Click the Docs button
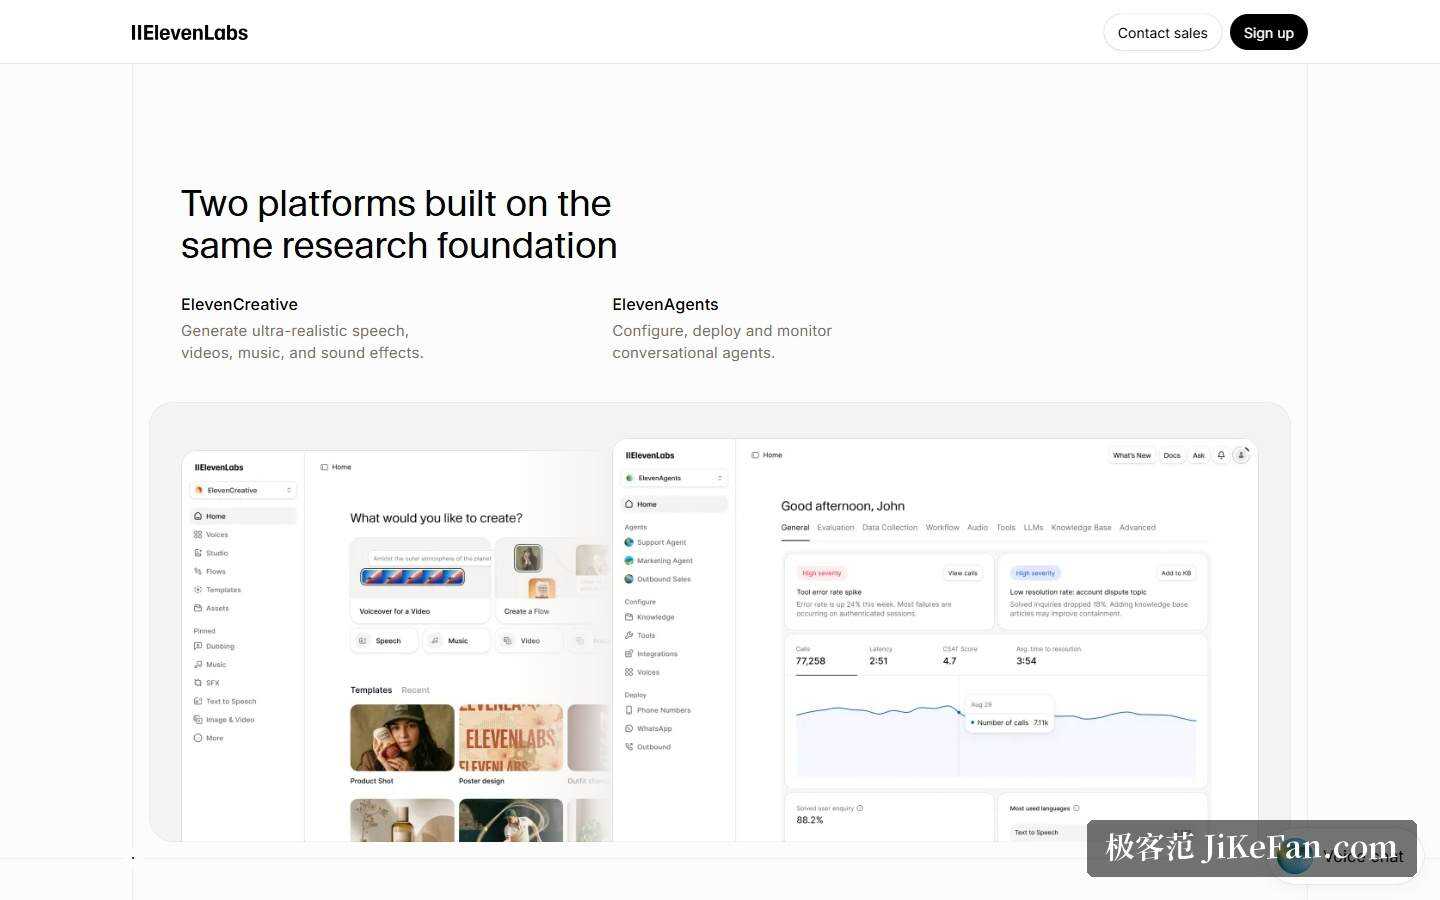1440x900 pixels. [x=1172, y=455]
